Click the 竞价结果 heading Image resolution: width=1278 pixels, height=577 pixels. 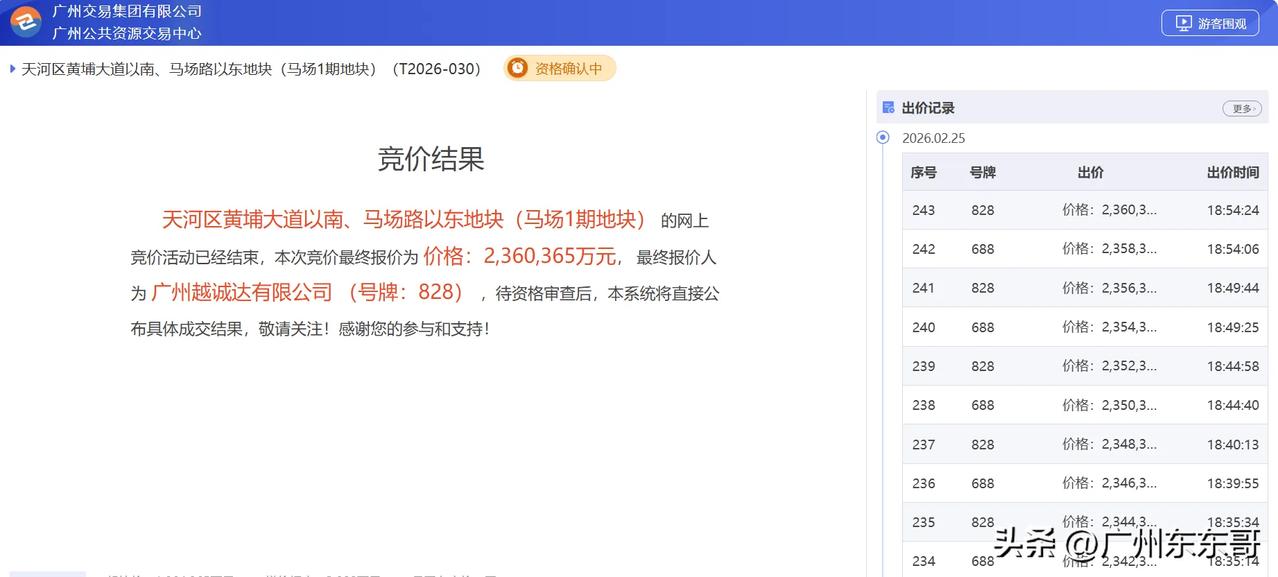[x=431, y=159]
